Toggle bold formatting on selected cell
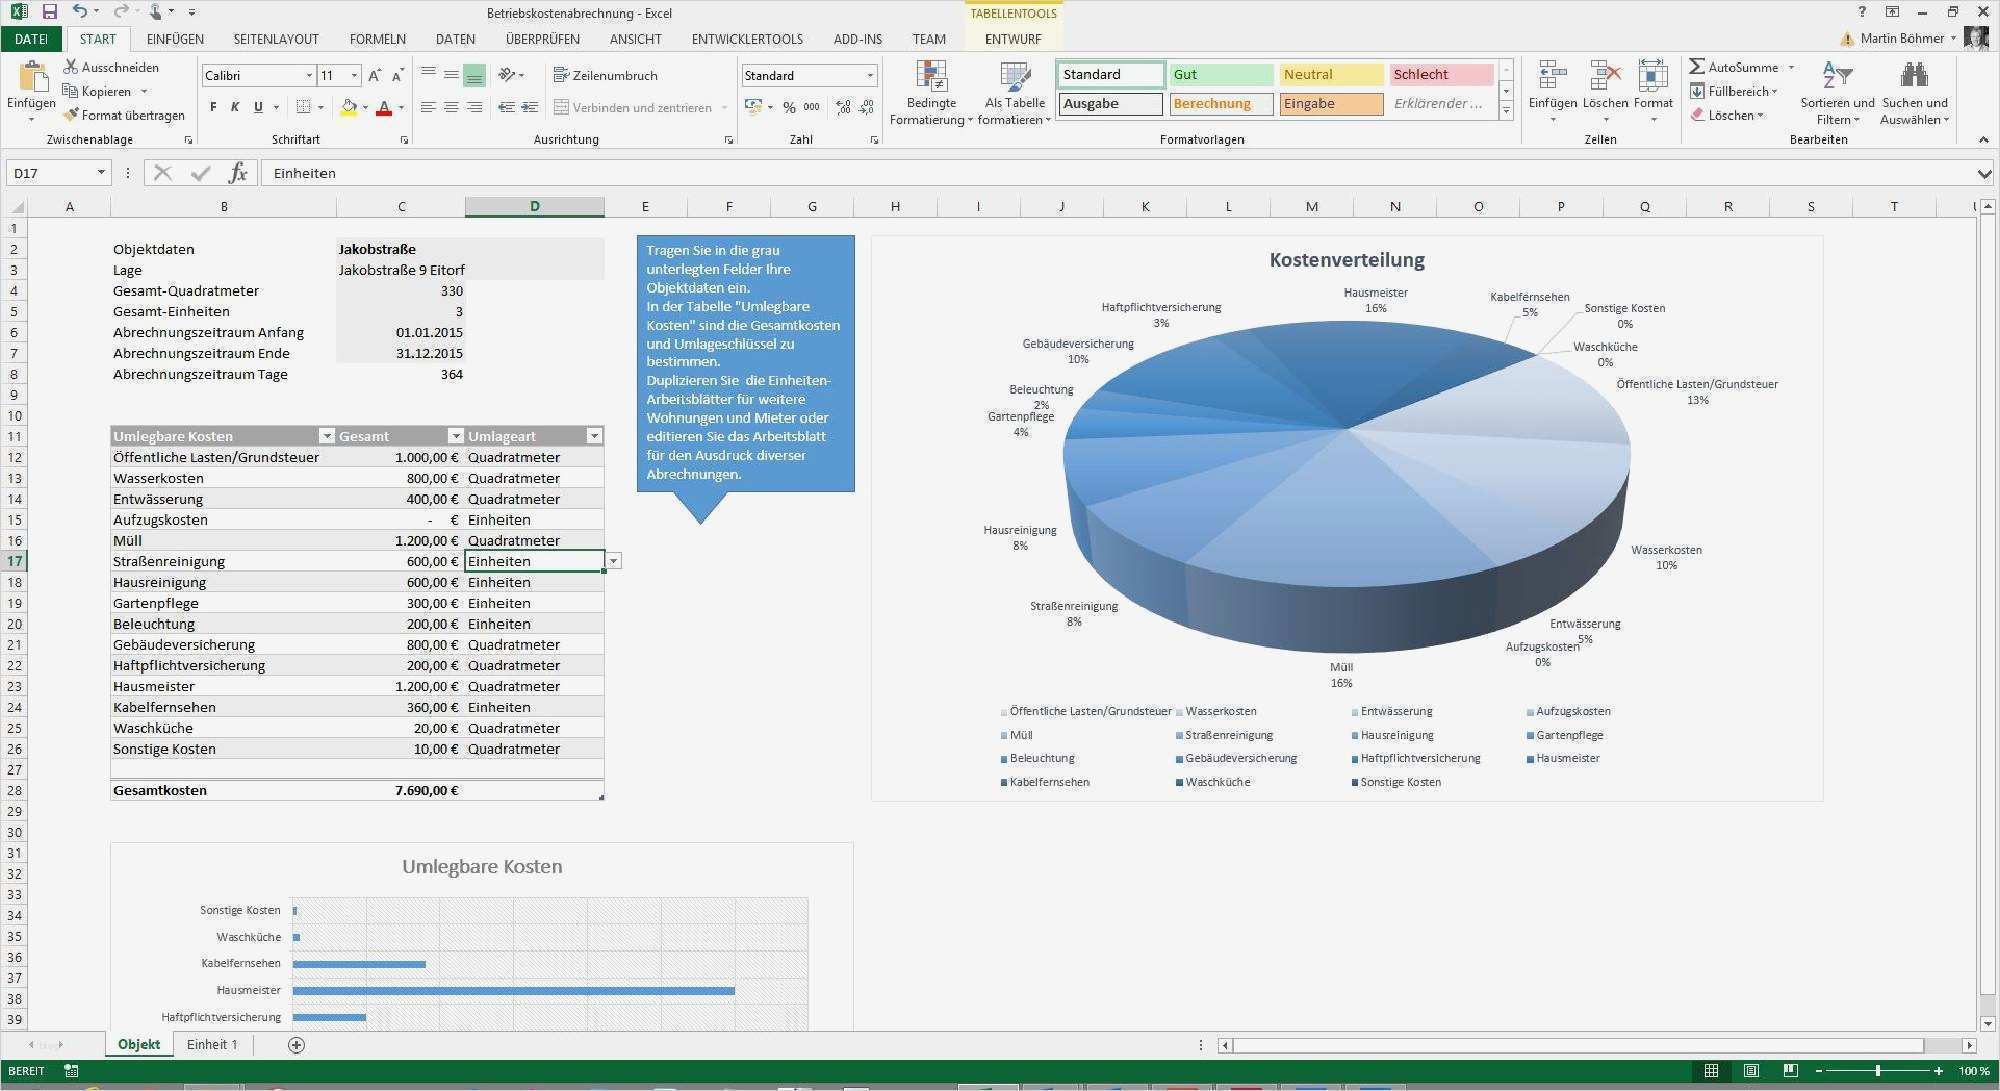The image size is (2000, 1091). coord(211,106)
